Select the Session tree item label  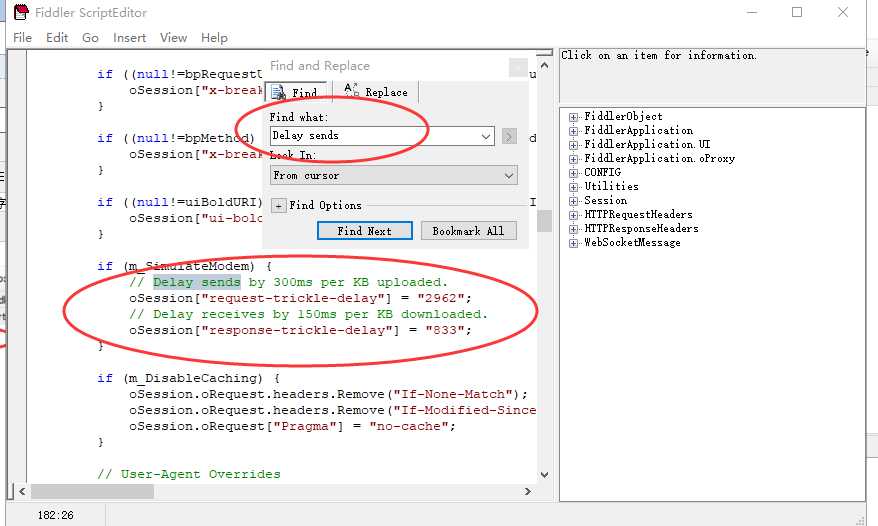coord(605,201)
